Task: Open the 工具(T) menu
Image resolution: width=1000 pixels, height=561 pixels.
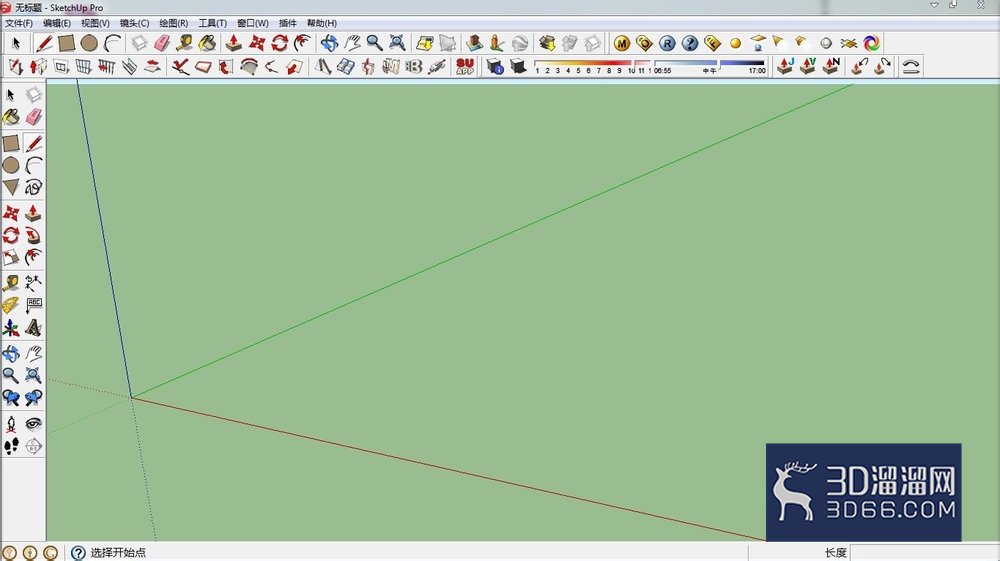Action: click(212, 23)
